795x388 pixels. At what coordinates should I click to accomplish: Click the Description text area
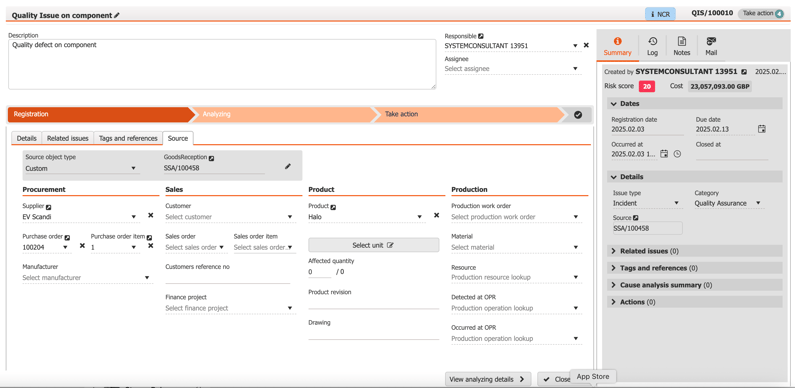pos(222,64)
